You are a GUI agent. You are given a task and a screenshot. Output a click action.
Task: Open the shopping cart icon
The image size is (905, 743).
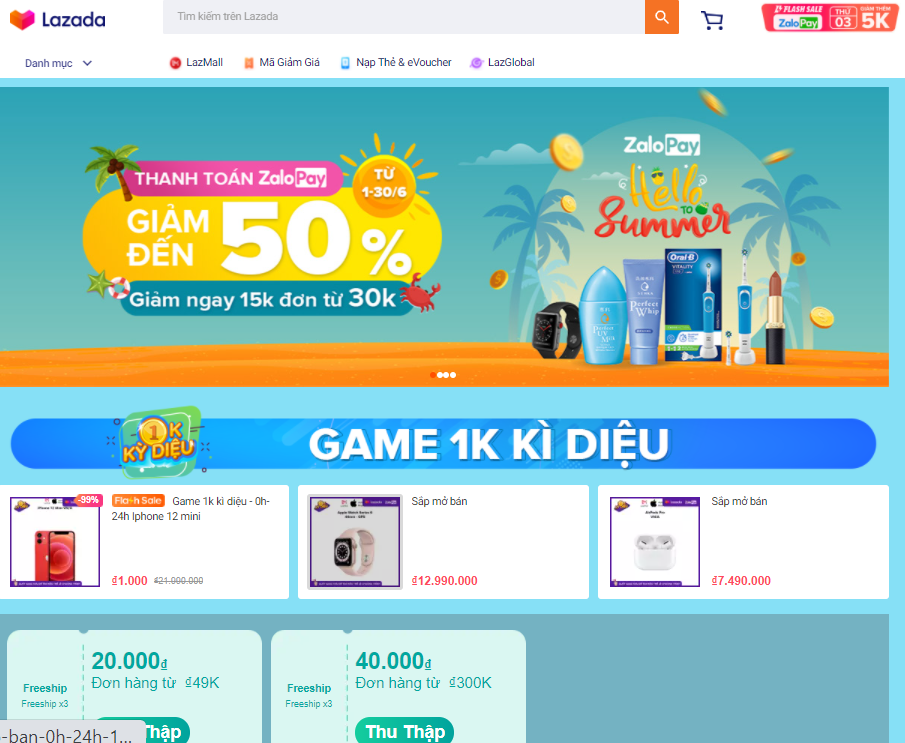pyautogui.click(x=712, y=20)
